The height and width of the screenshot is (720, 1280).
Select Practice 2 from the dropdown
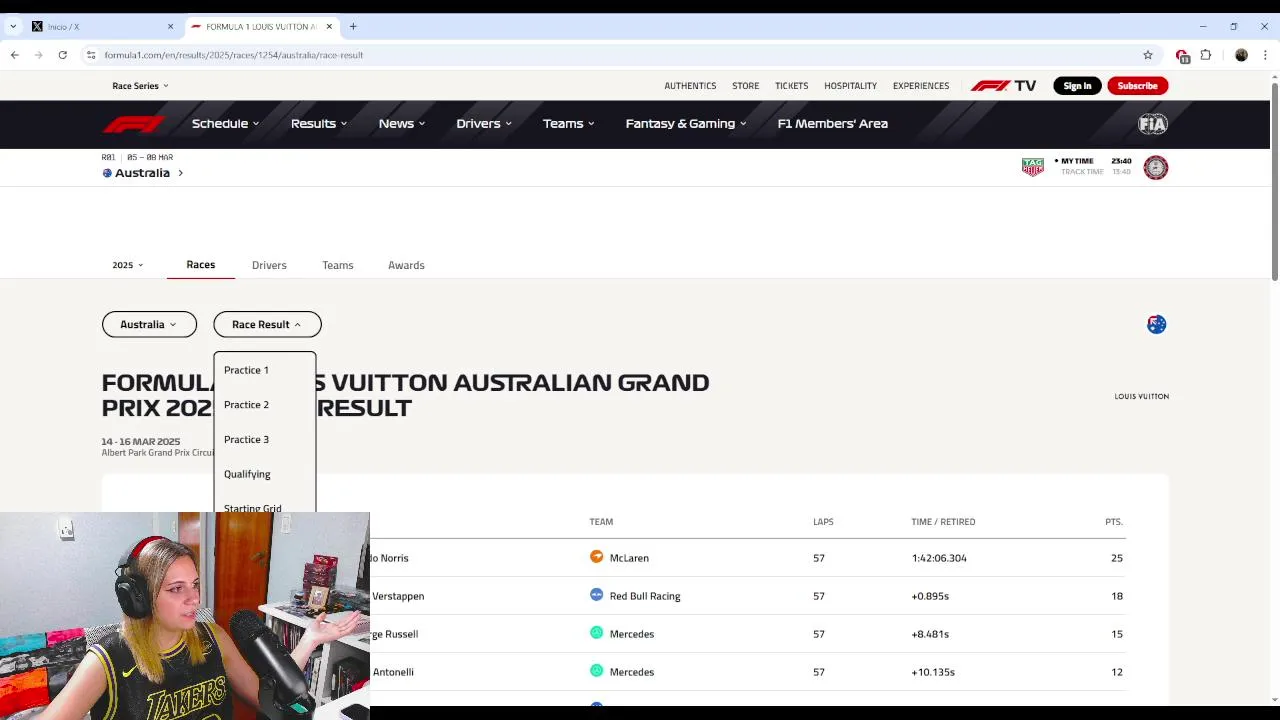click(246, 405)
